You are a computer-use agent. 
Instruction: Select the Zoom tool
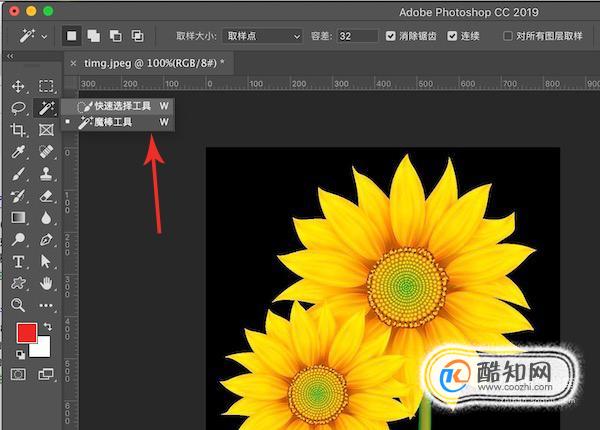[18, 305]
